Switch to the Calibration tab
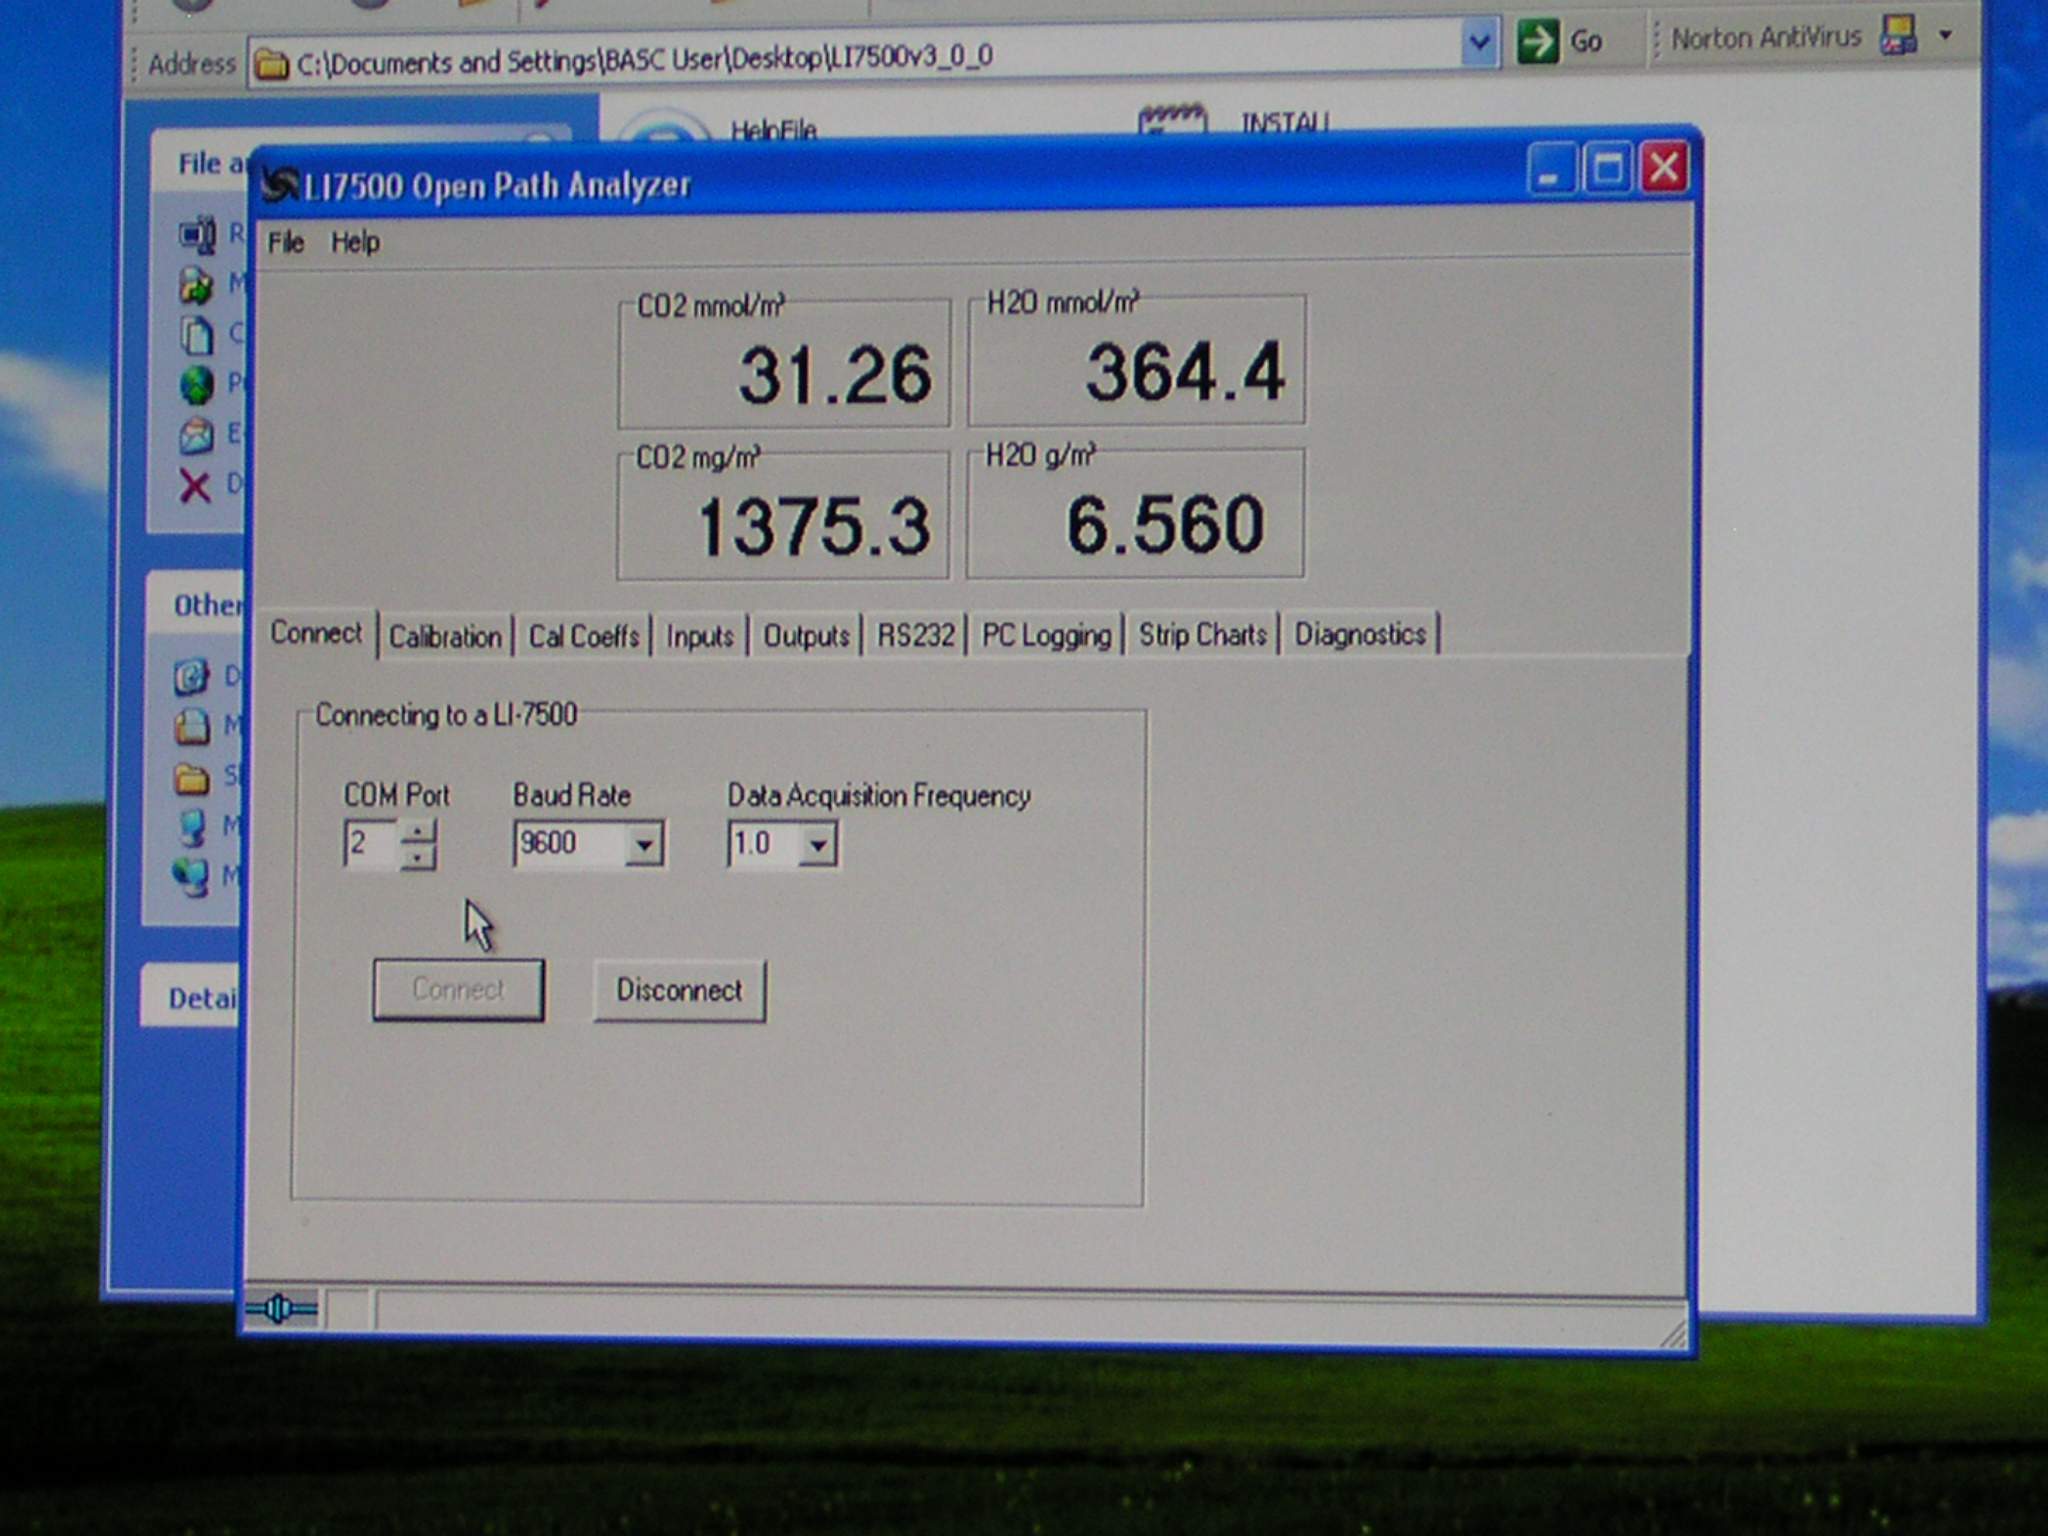 pyautogui.click(x=445, y=637)
